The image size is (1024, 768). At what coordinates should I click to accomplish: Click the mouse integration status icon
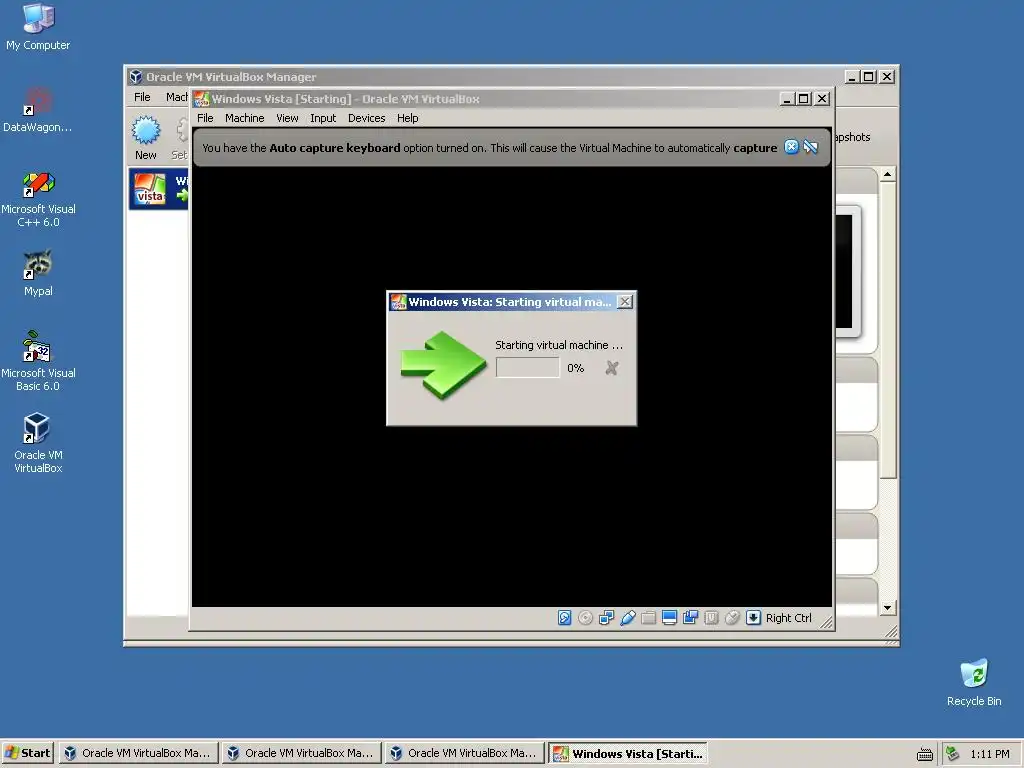click(732, 618)
